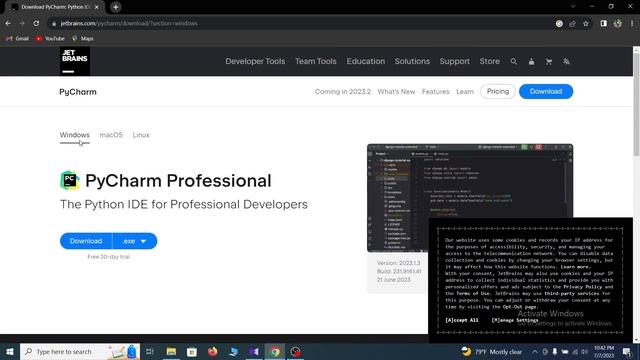This screenshot has width=640, height=360.
Task: Open the Gmail bookmark
Action: [17, 38]
